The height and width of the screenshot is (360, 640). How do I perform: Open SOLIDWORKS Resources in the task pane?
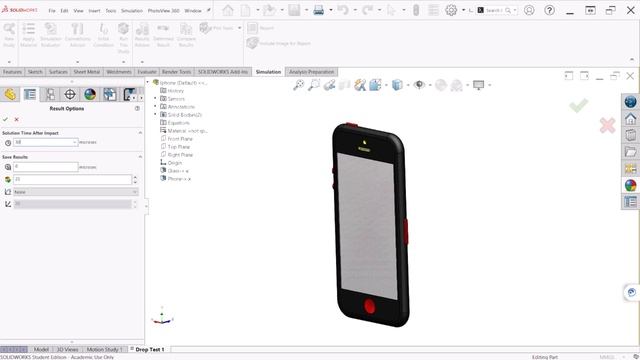pos(630,102)
